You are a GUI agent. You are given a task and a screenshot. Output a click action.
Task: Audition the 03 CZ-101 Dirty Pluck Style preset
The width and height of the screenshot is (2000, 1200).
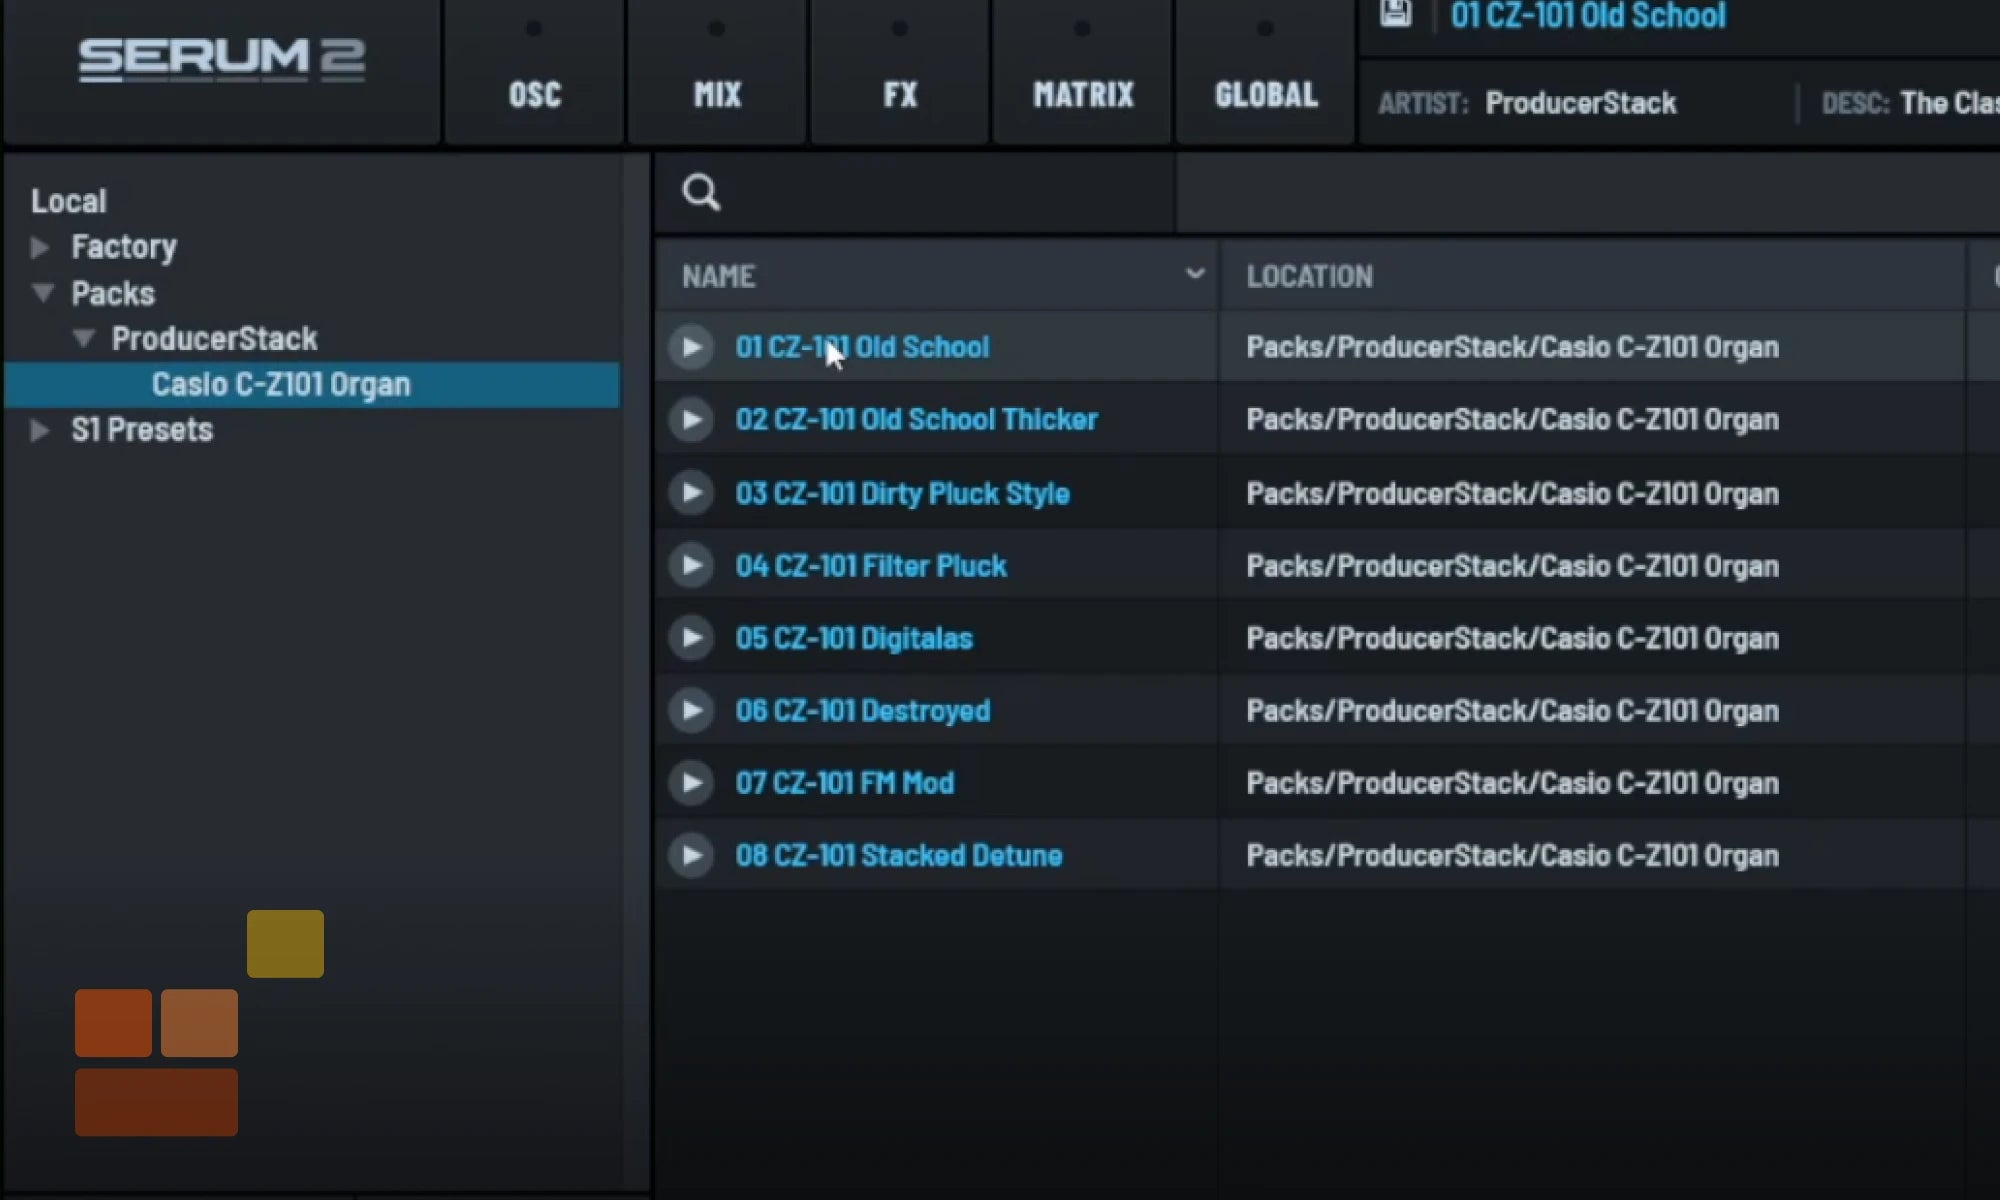[x=691, y=493]
